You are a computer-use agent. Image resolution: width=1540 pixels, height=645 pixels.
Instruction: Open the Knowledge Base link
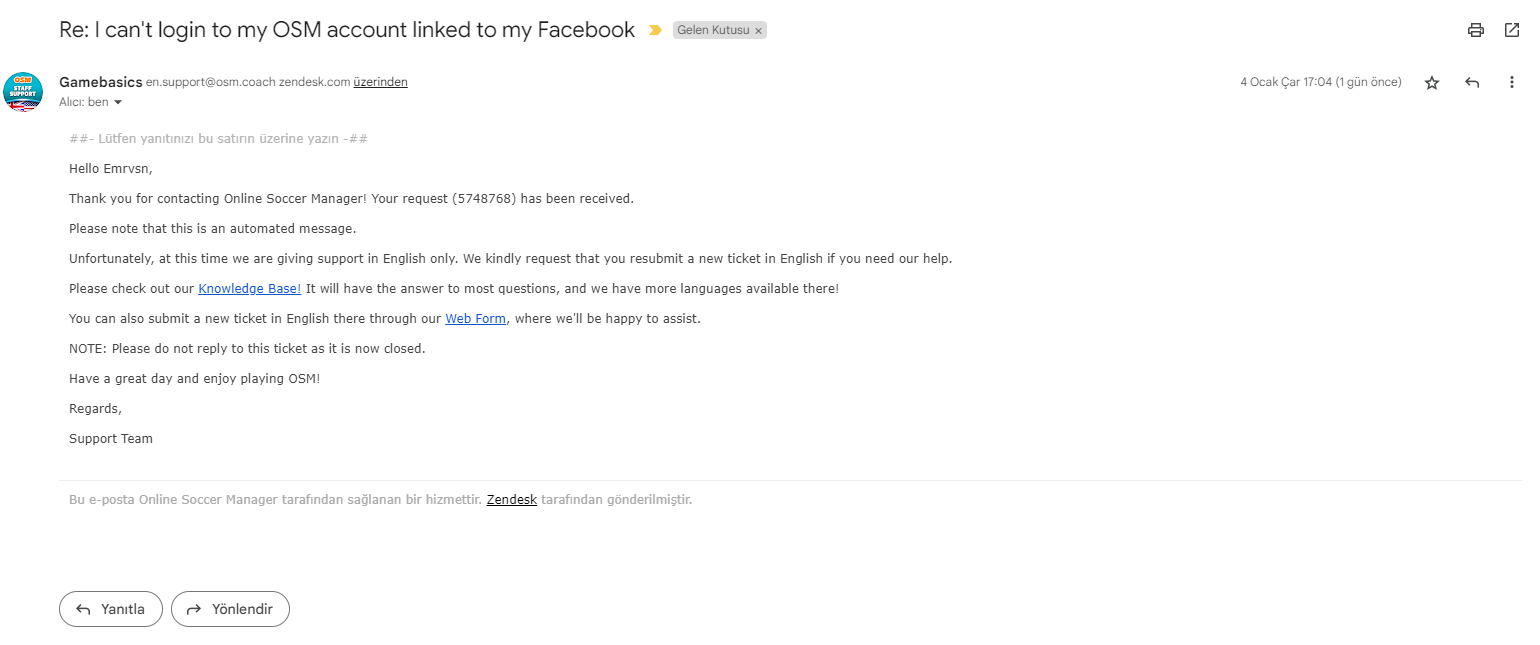249,289
